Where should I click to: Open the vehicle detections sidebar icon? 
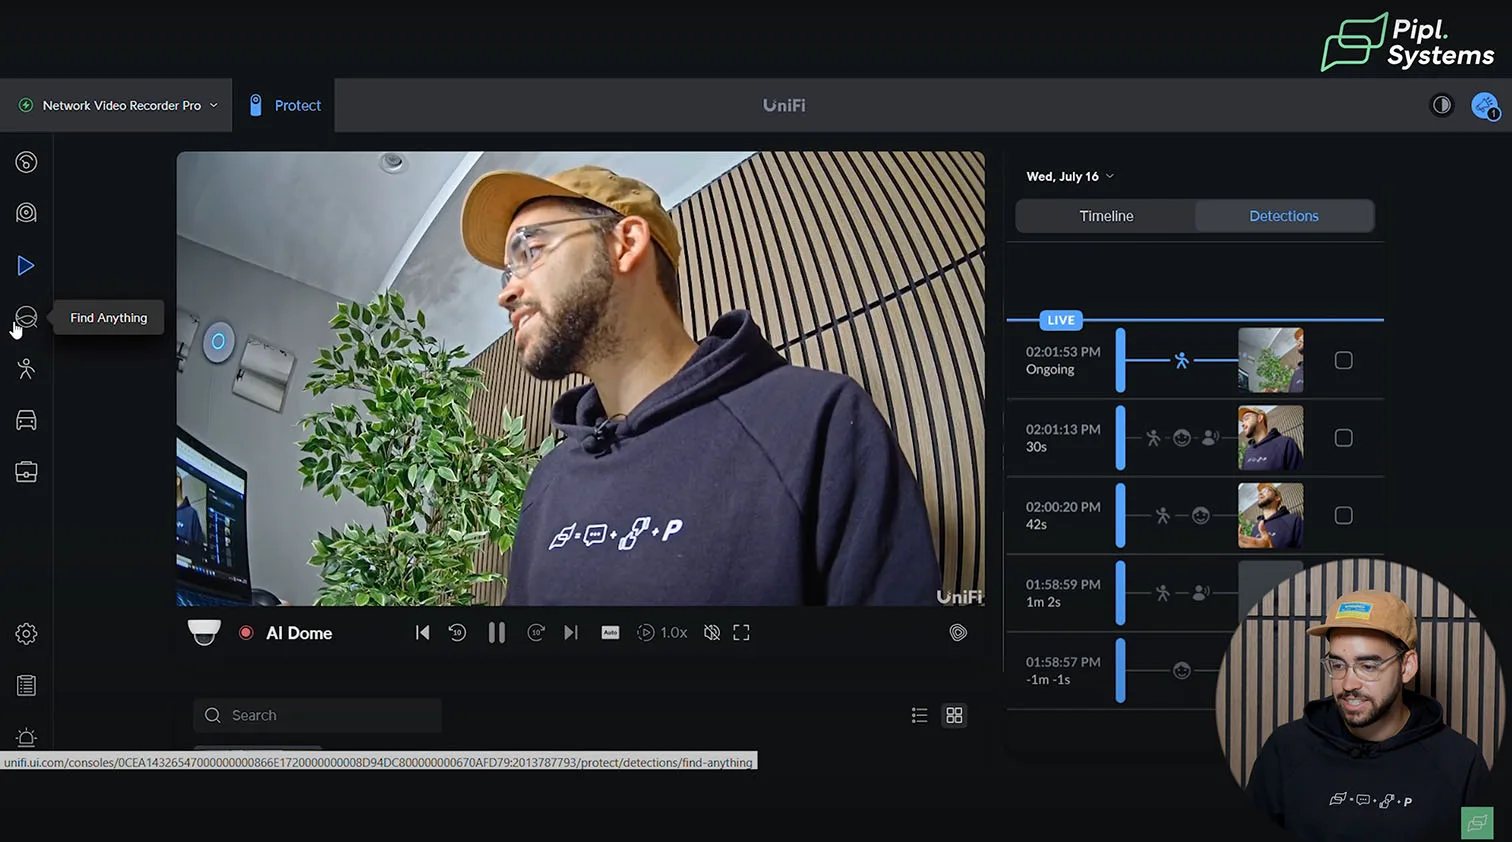pyautogui.click(x=26, y=421)
